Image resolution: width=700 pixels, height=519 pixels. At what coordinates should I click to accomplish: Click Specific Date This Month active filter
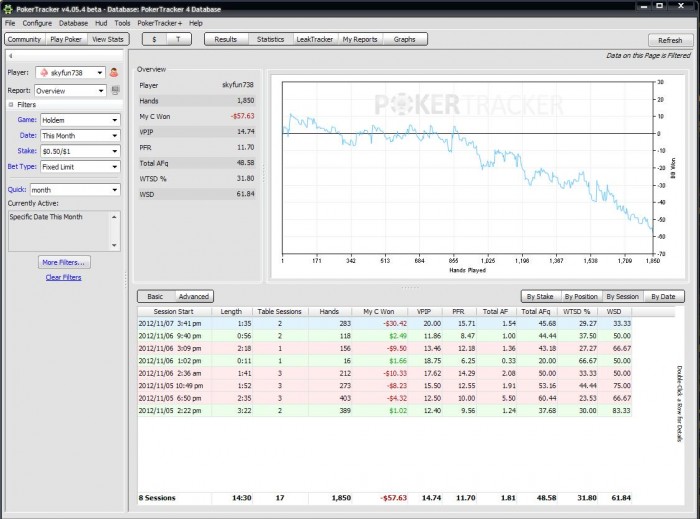[46, 217]
